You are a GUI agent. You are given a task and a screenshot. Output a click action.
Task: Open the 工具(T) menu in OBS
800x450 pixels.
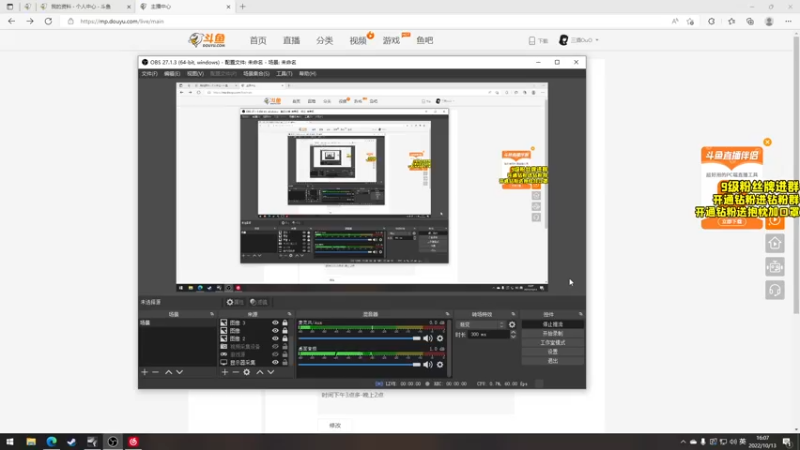tap(284, 73)
